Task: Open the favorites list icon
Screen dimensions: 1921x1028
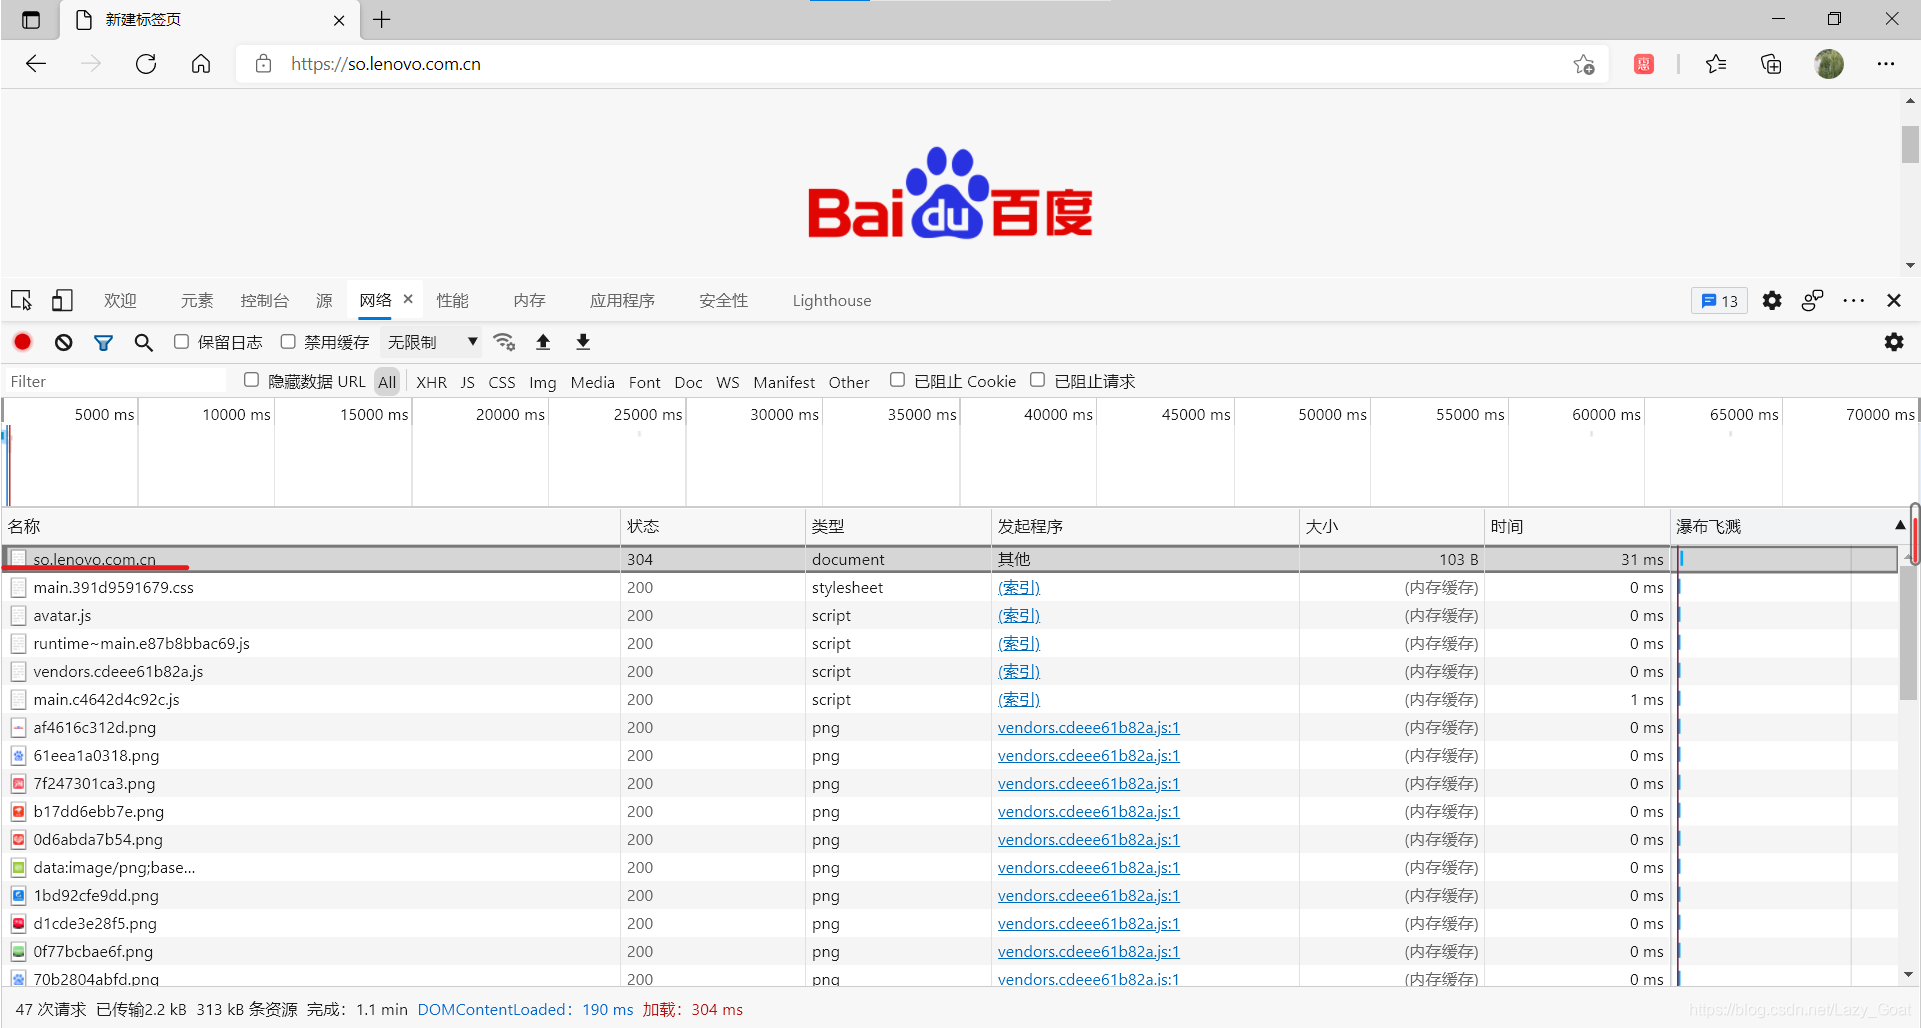Action: click(x=1716, y=64)
